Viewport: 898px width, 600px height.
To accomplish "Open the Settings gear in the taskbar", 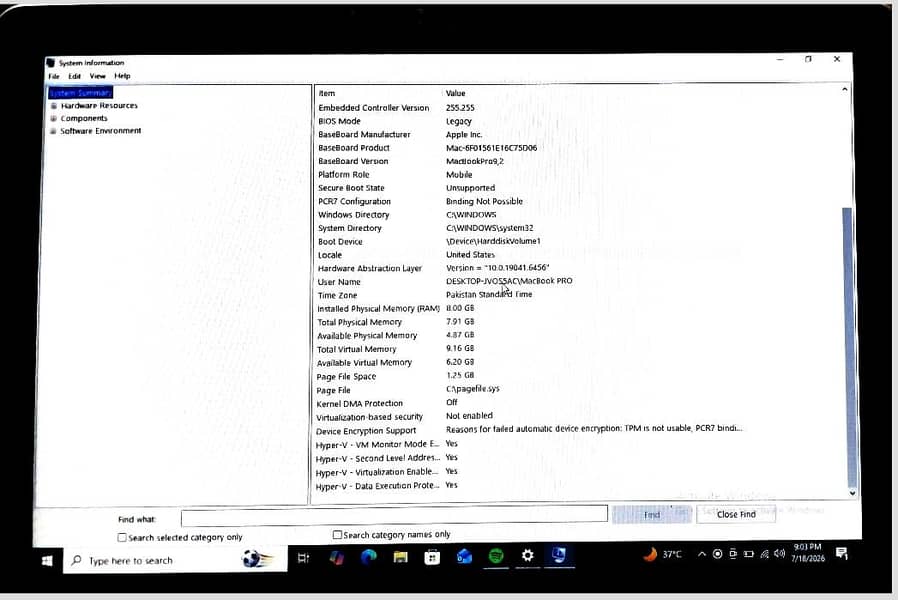I will point(527,555).
